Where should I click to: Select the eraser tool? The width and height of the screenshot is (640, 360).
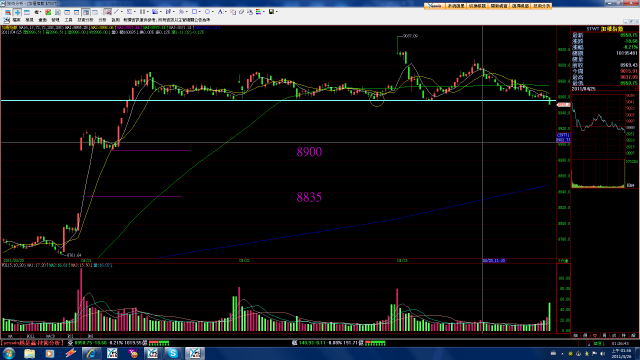pyautogui.click(x=241, y=12)
